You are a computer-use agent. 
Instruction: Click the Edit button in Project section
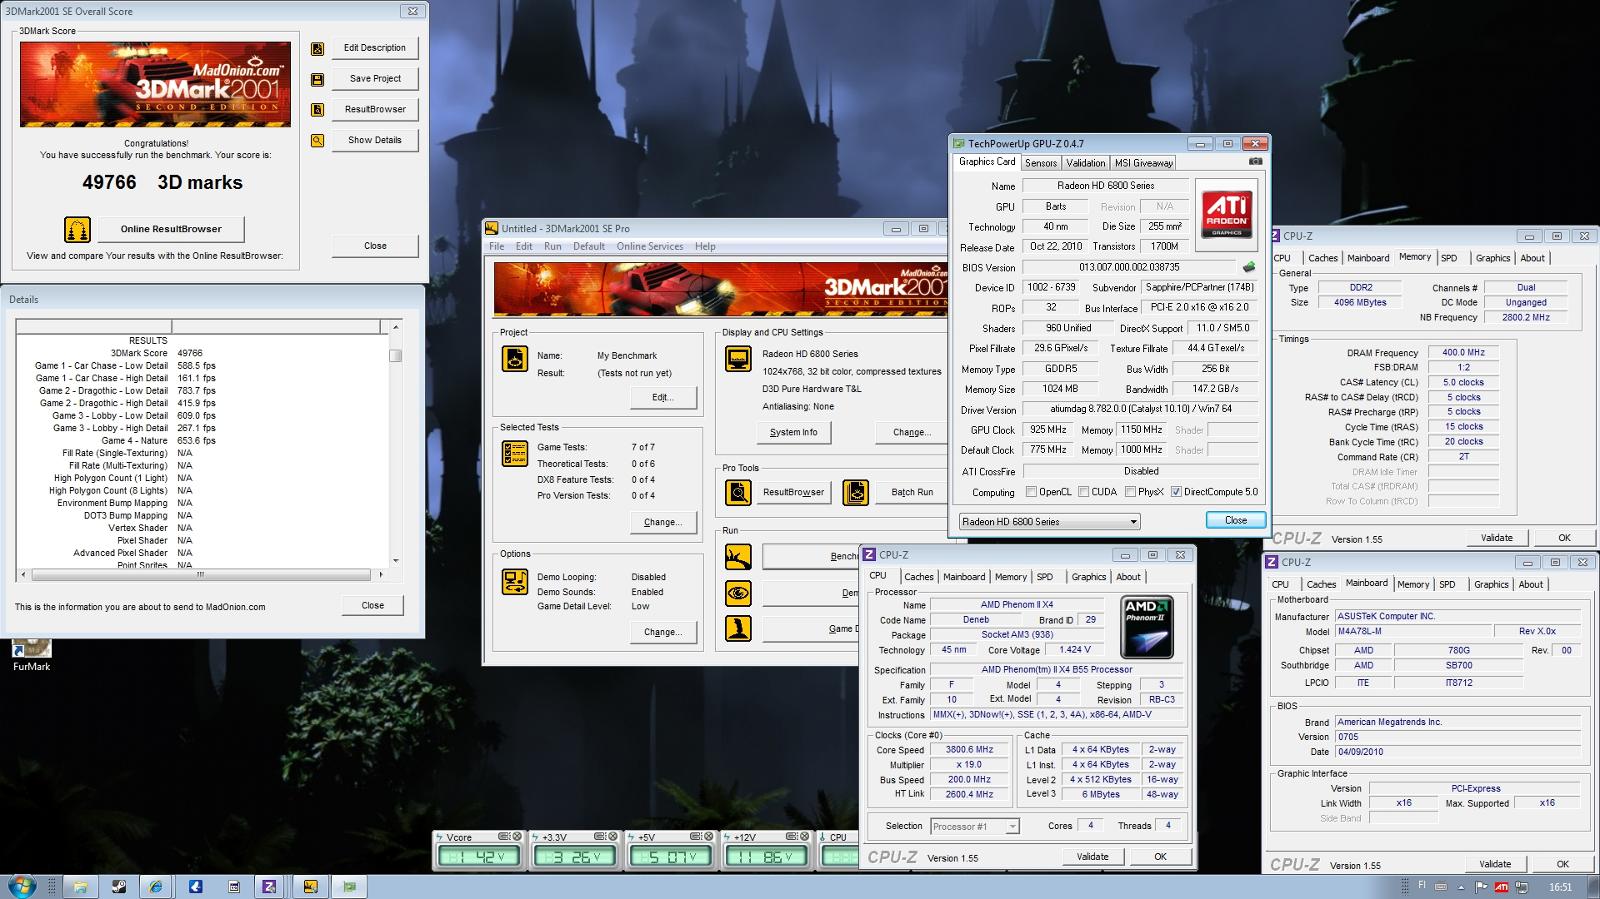(662, 397)
